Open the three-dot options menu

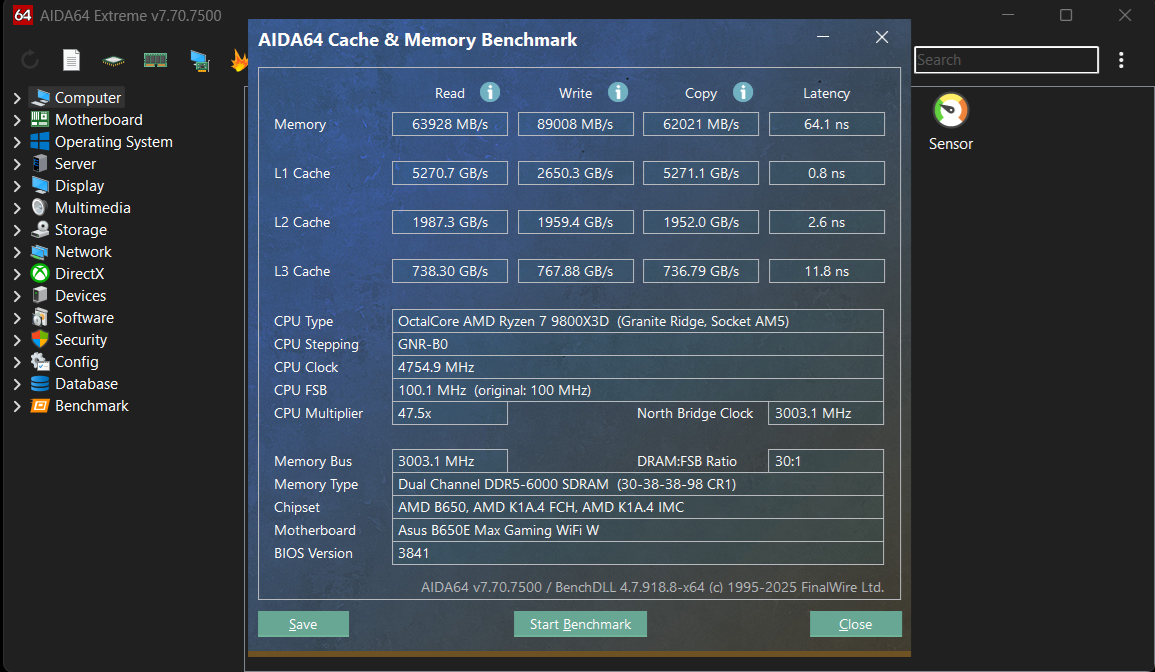pyautogui.click(x=1120, y=60)
